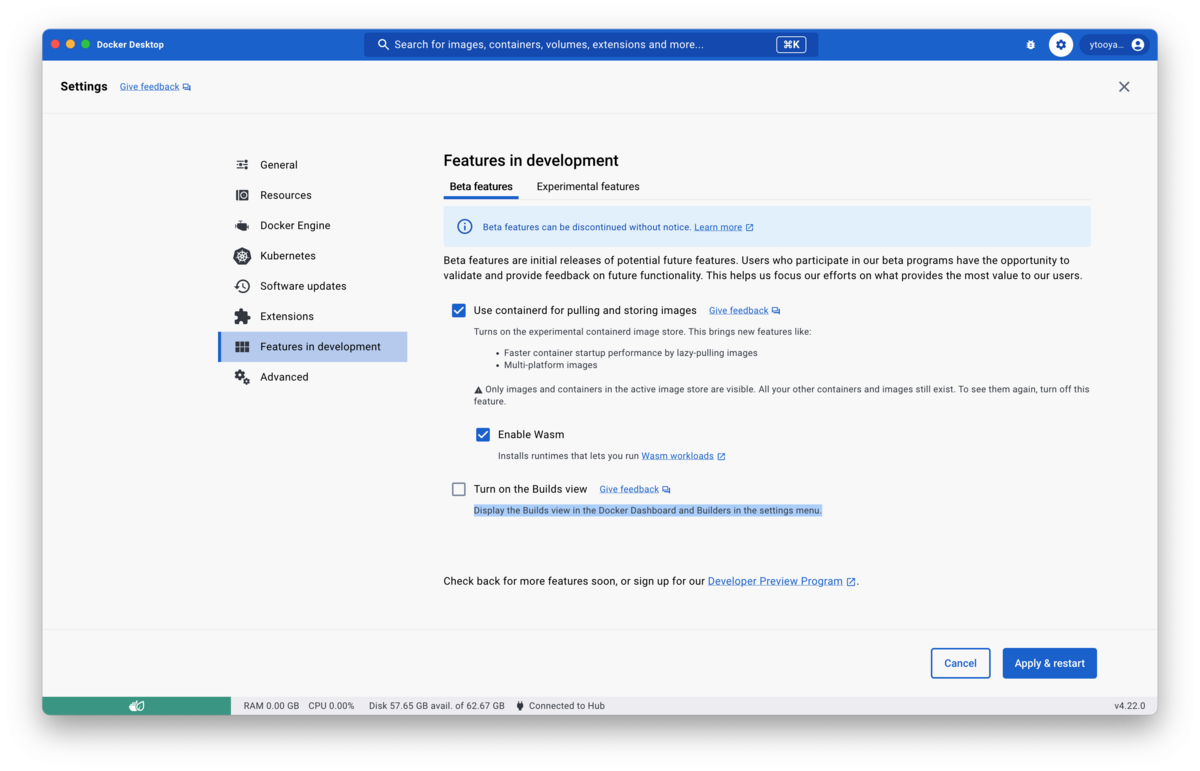1200x771 pixels.
Task: Switch to the Experimental features tab
Action: [588, 187]
